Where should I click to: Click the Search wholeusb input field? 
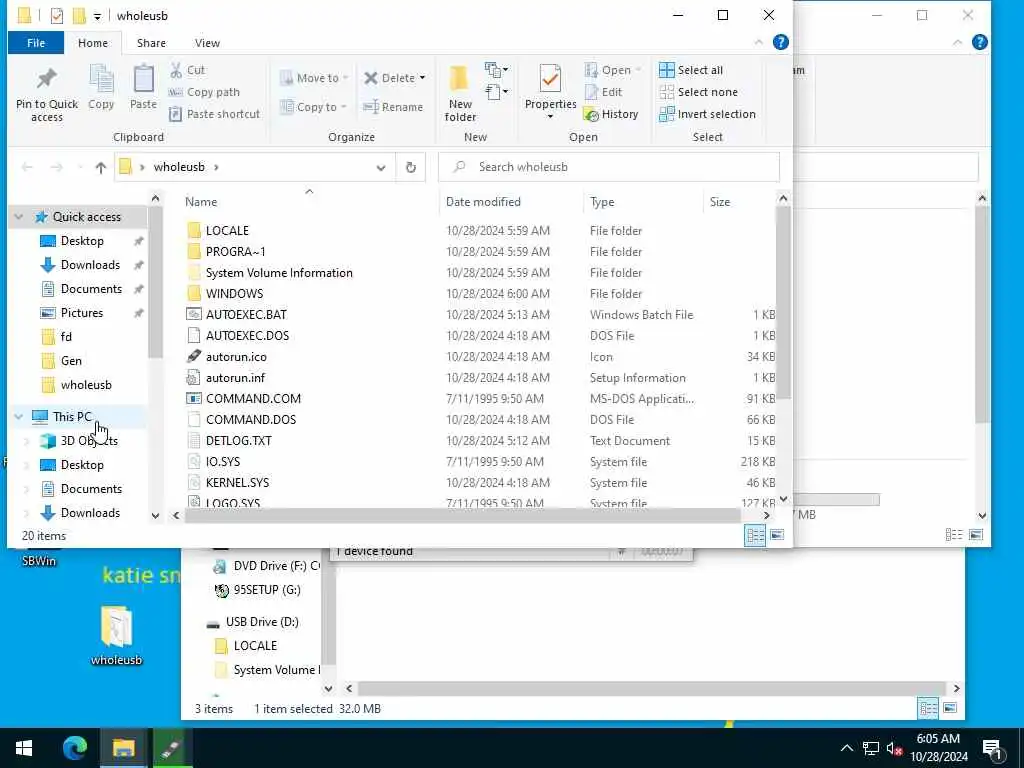point(609,167)
